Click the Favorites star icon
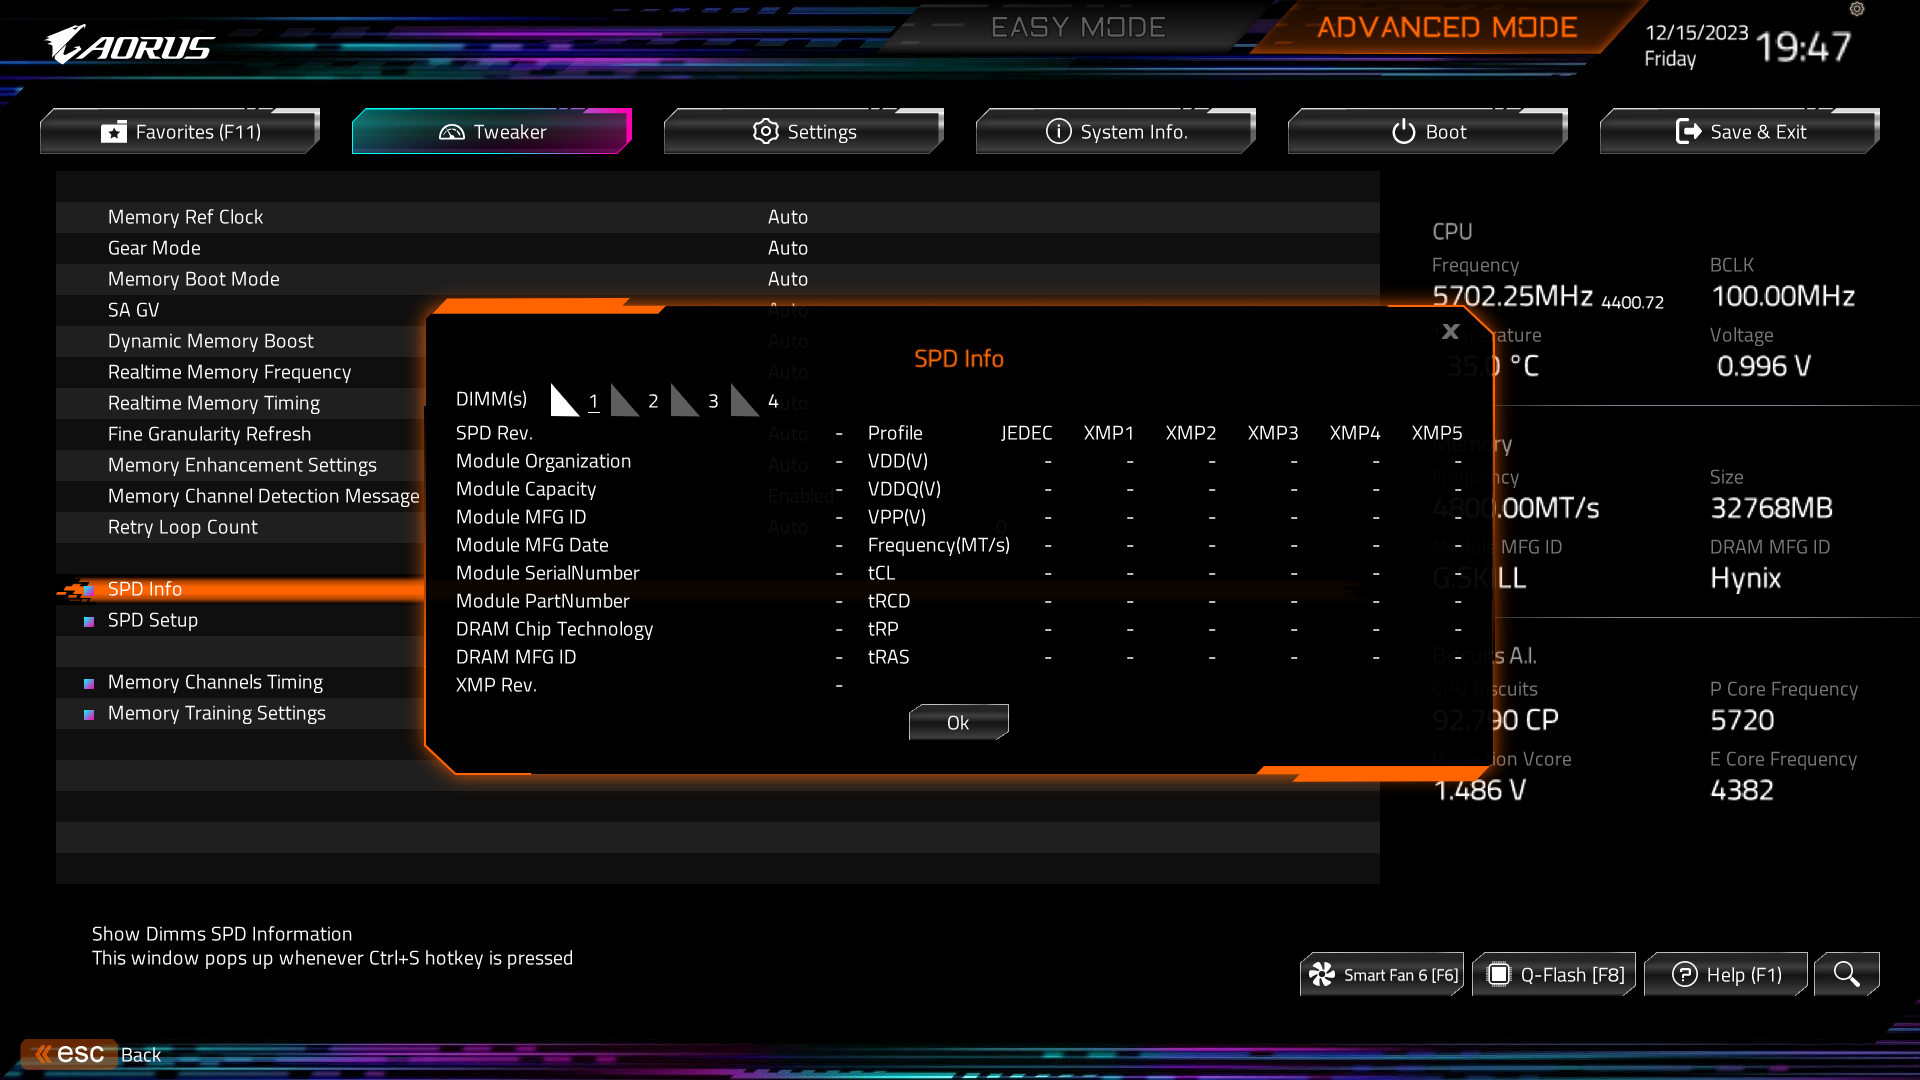The image size is (1920, 1080). point(114,132)
